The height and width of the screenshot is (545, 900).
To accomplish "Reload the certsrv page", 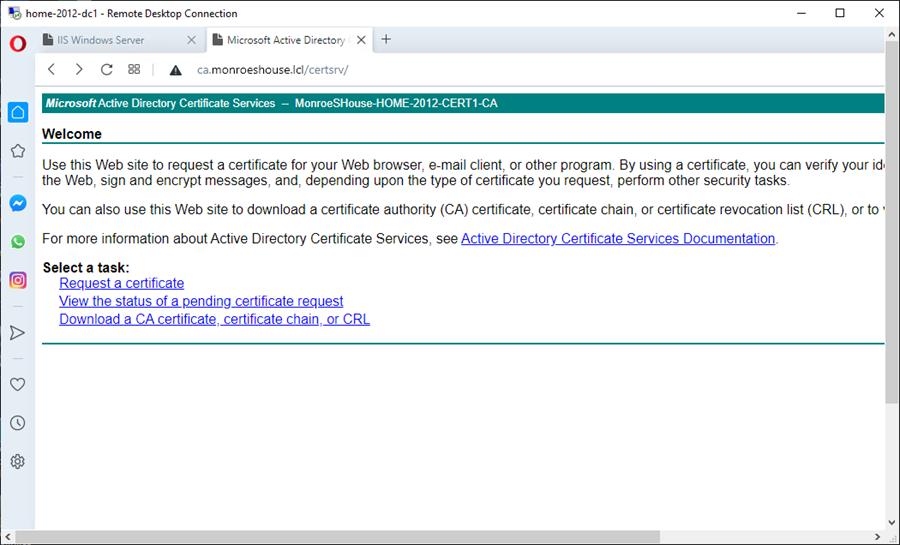I will tap(106, 69).
